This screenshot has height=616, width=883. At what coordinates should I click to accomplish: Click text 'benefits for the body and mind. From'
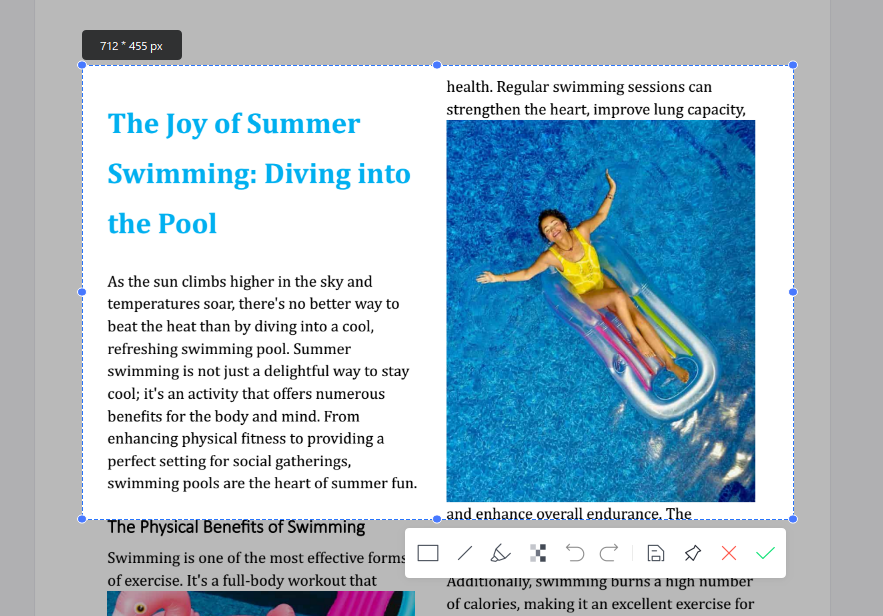click(x=233, y=417)
